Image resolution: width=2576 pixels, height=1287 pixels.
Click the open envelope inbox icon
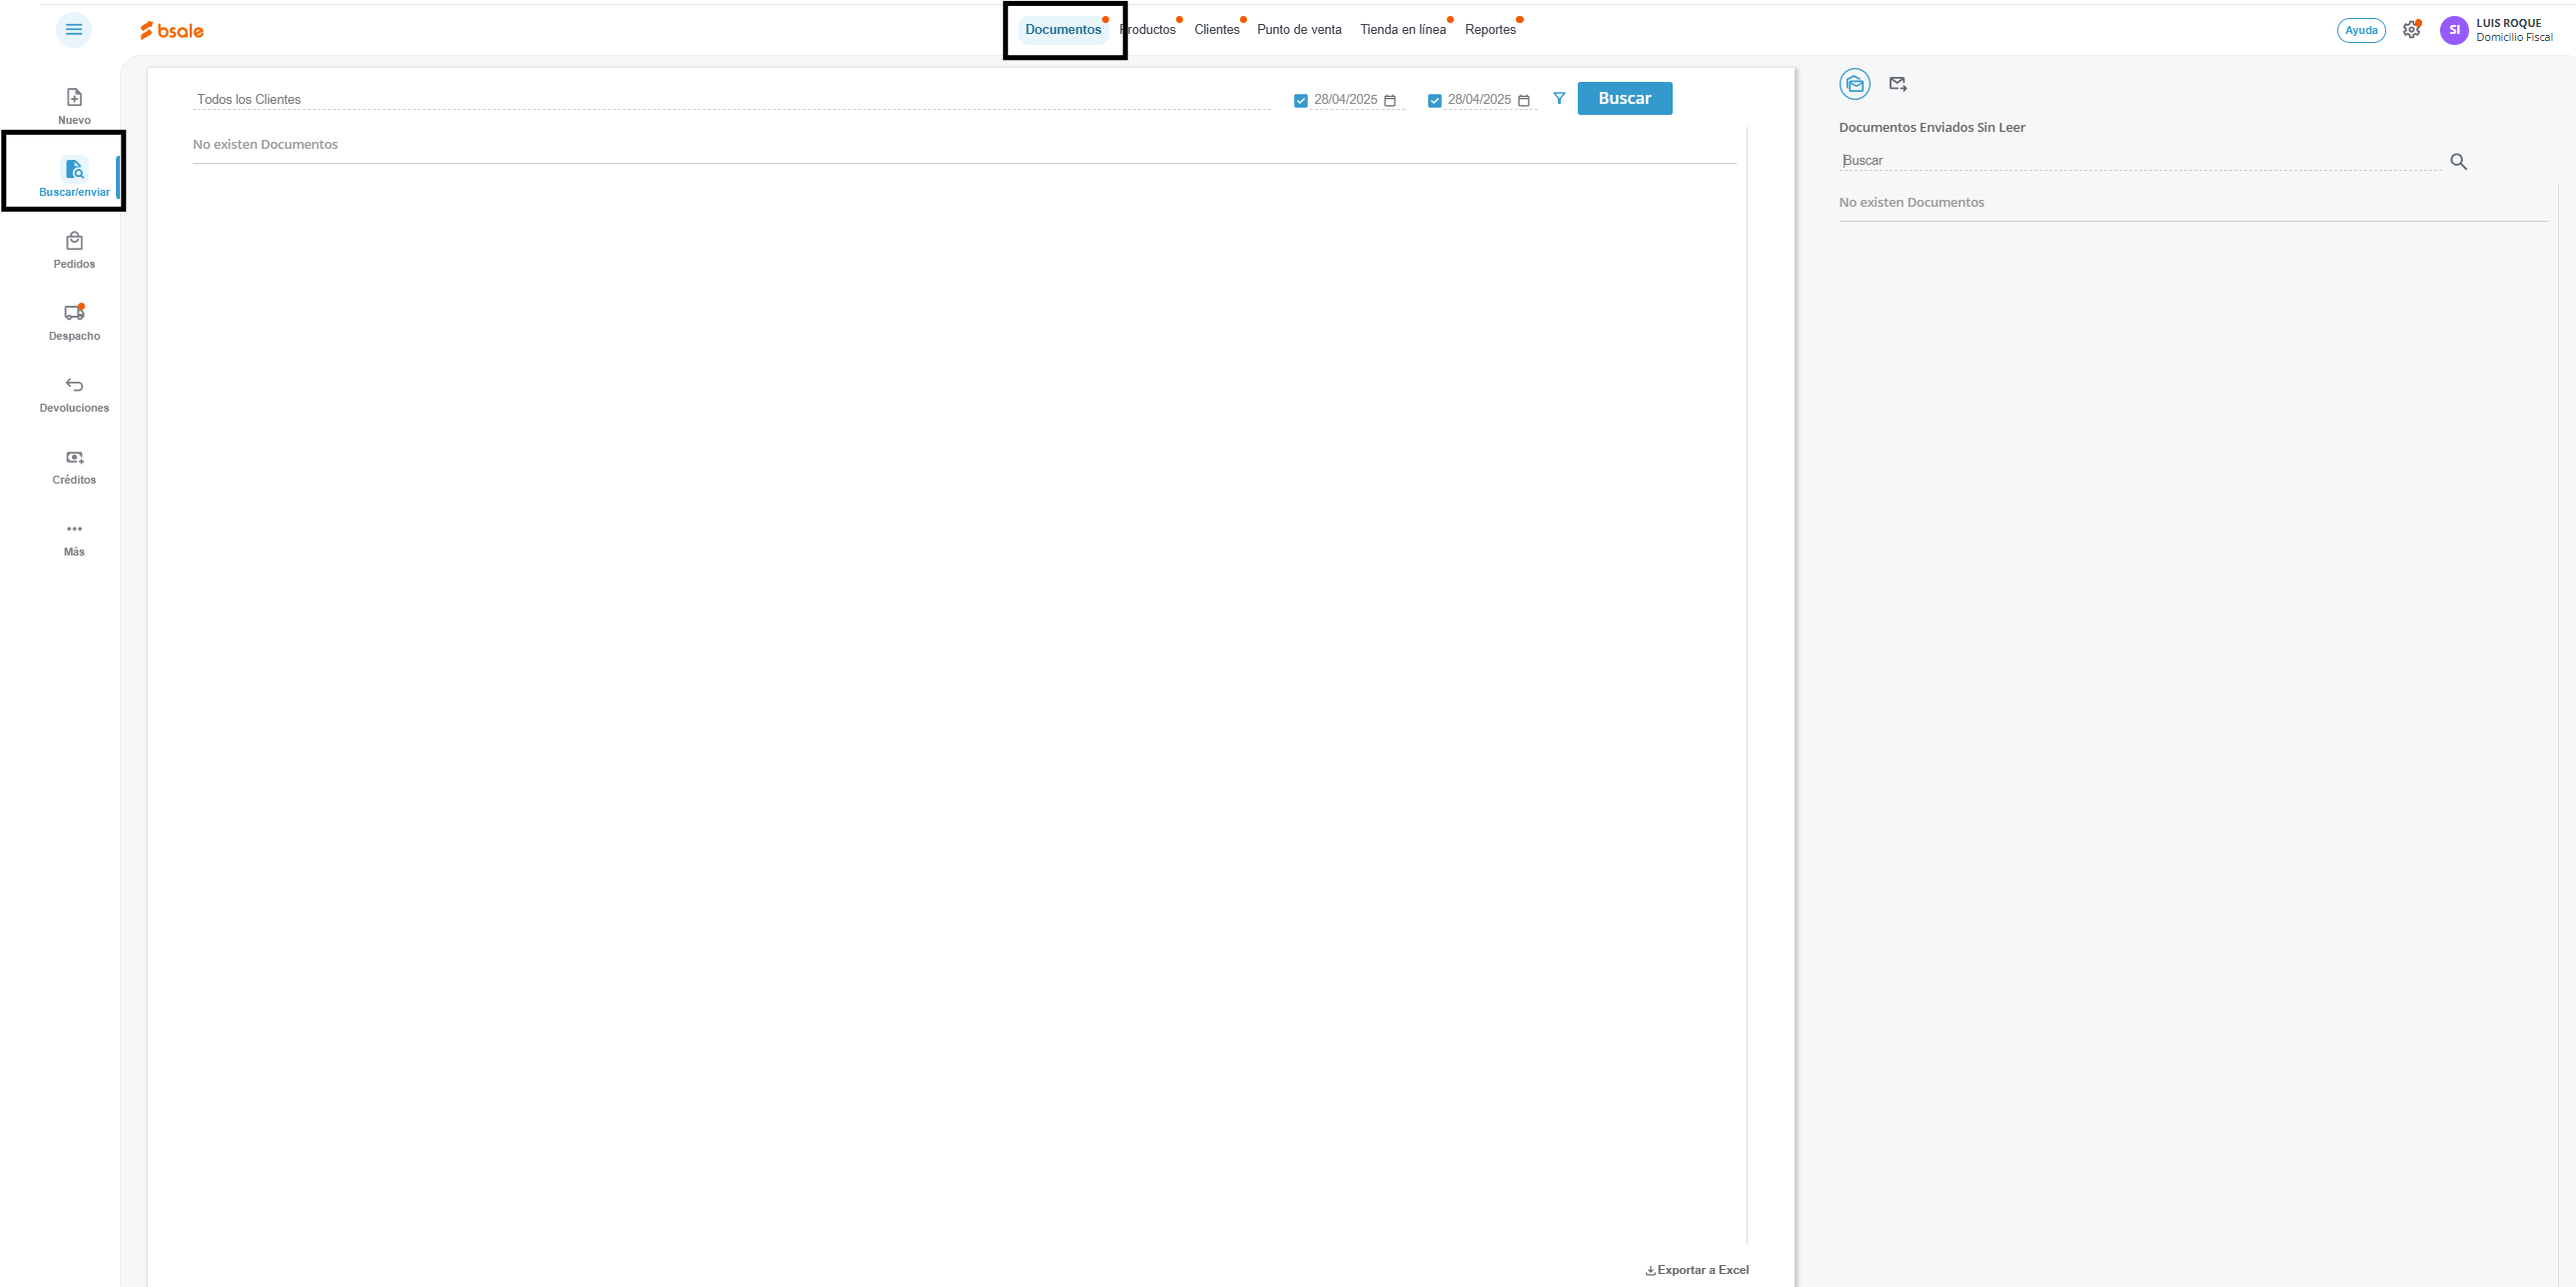[x=1854, y=84]
